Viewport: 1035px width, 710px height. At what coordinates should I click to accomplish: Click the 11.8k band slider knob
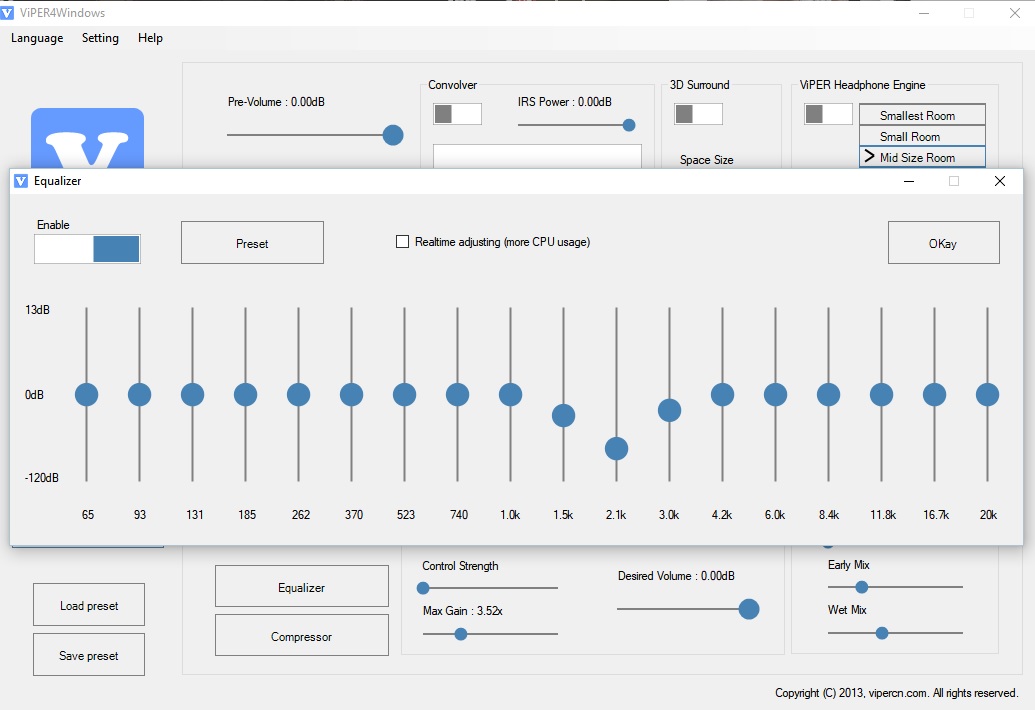click(x=882, y=395)
